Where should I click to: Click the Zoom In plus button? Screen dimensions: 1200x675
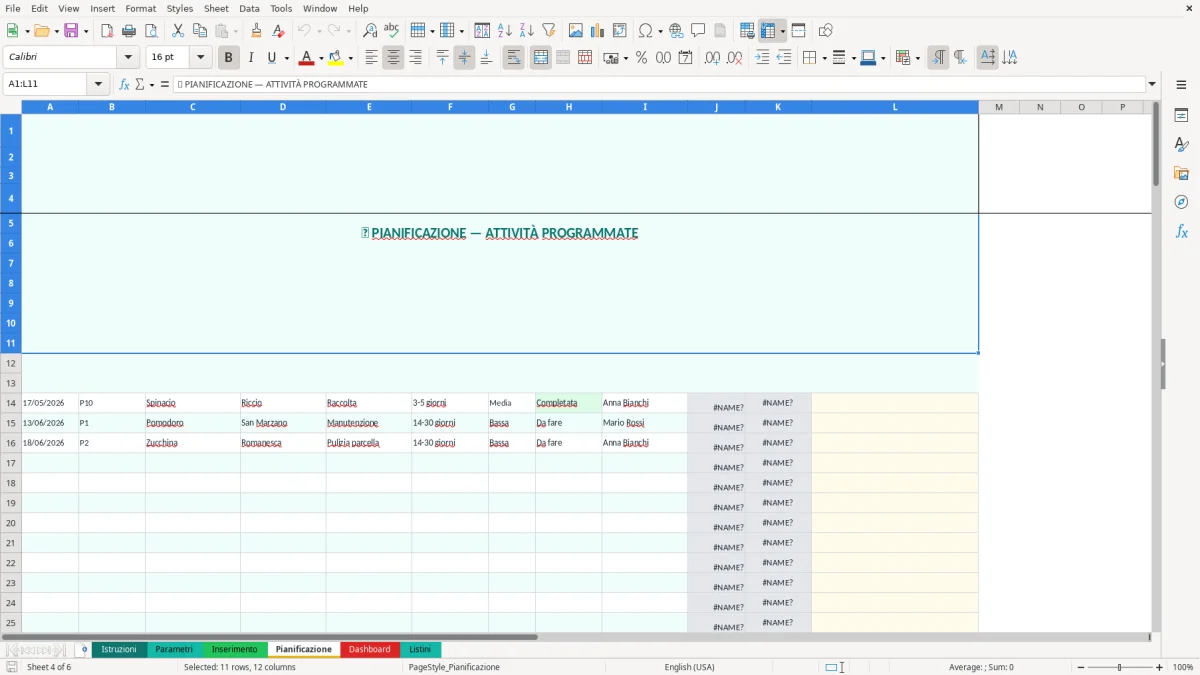(1160, 667)
